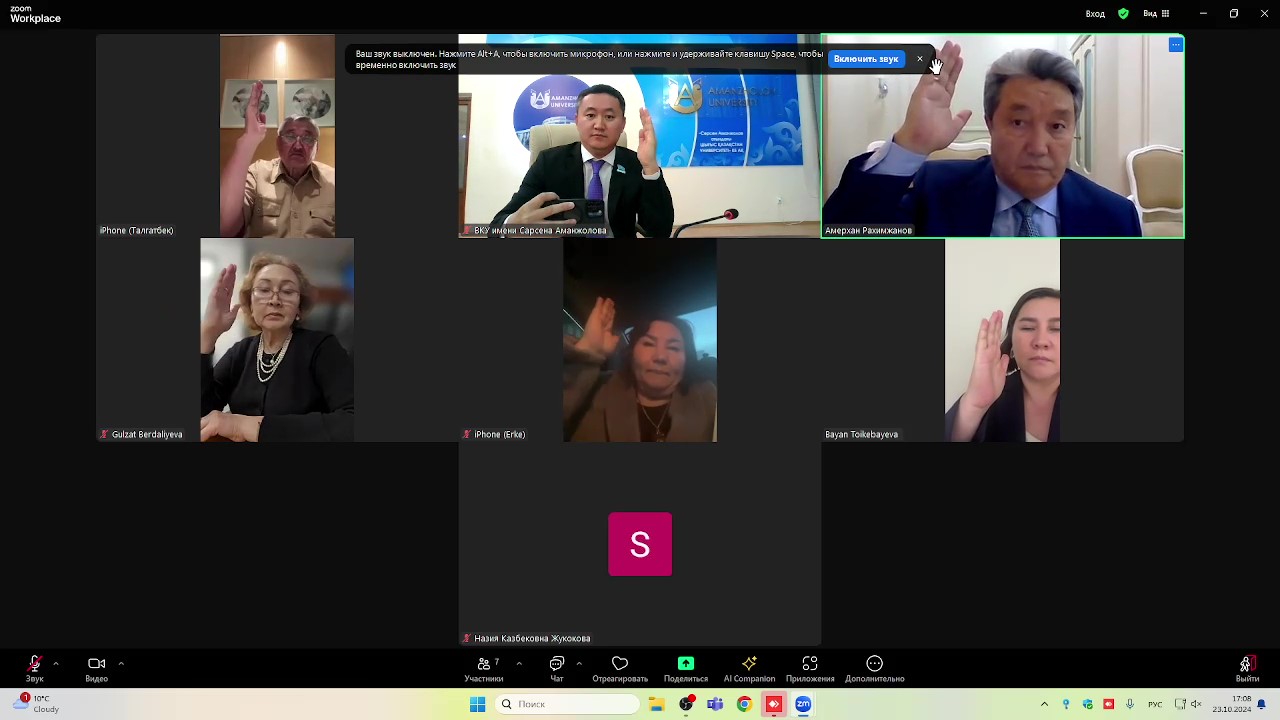Expand audio options arrow next to Звук
Image resolution: width=1280 pixels, height=720 pixels.
coord(56,663)
